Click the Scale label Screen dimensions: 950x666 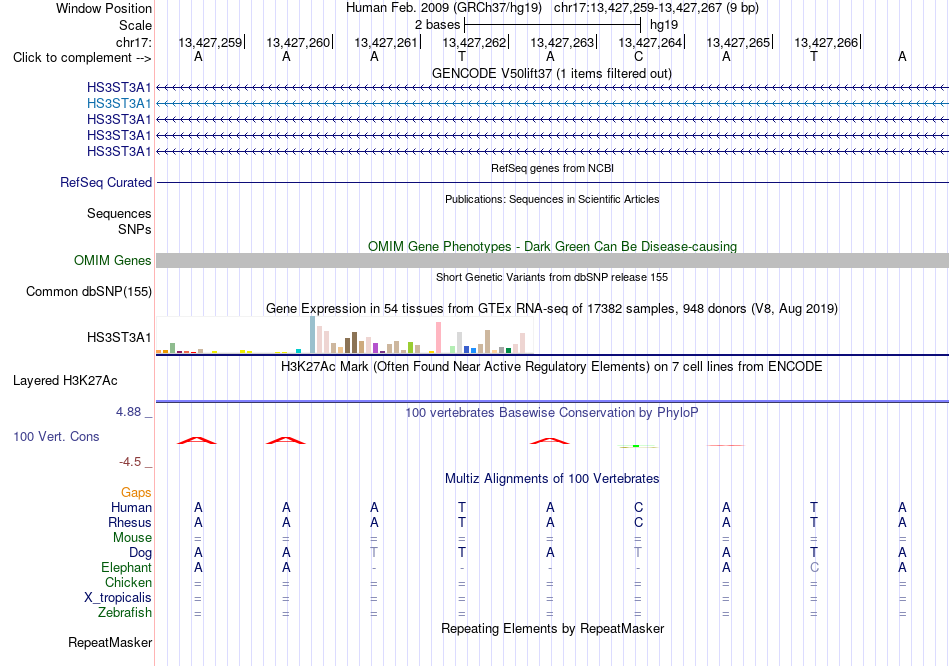coord(135,25)
